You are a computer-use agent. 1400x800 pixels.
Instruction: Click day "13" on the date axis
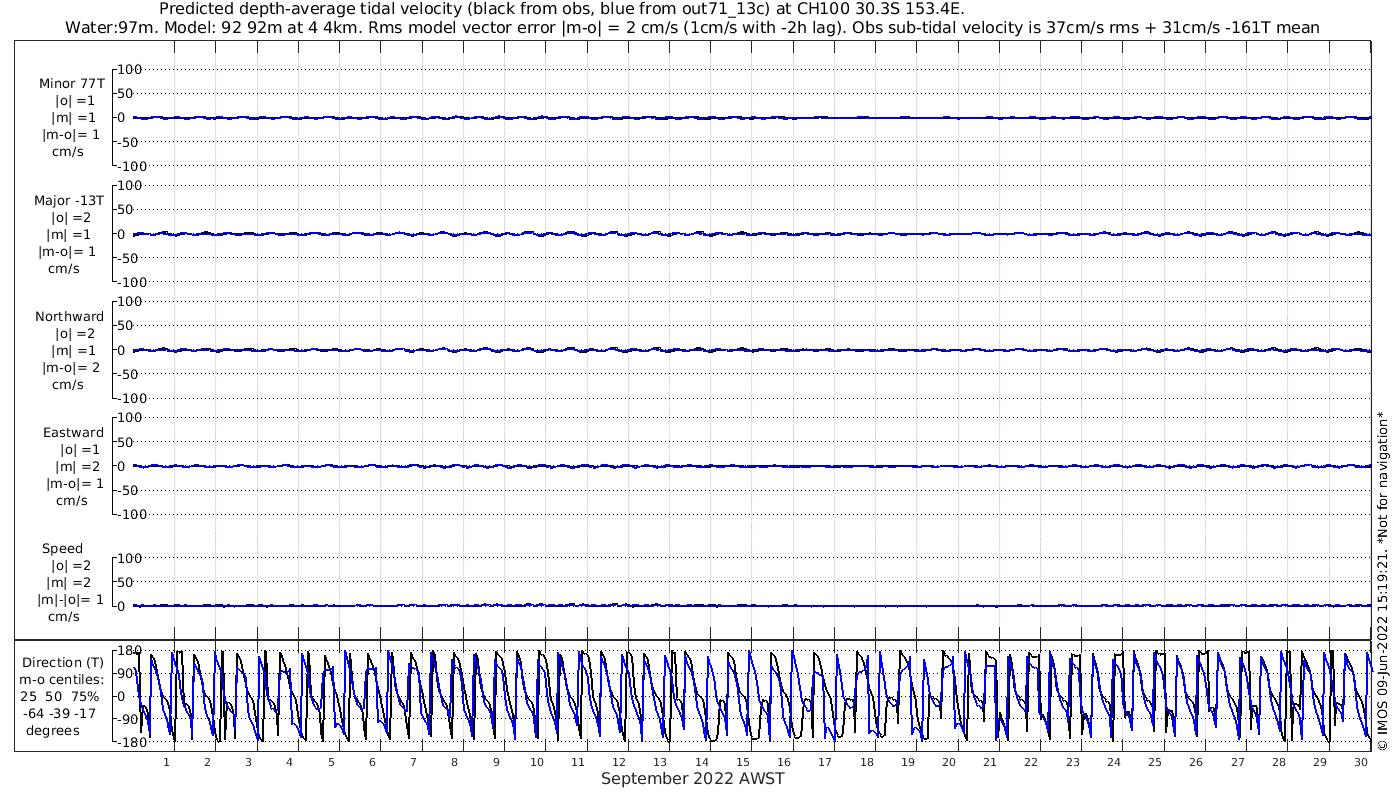661,762
